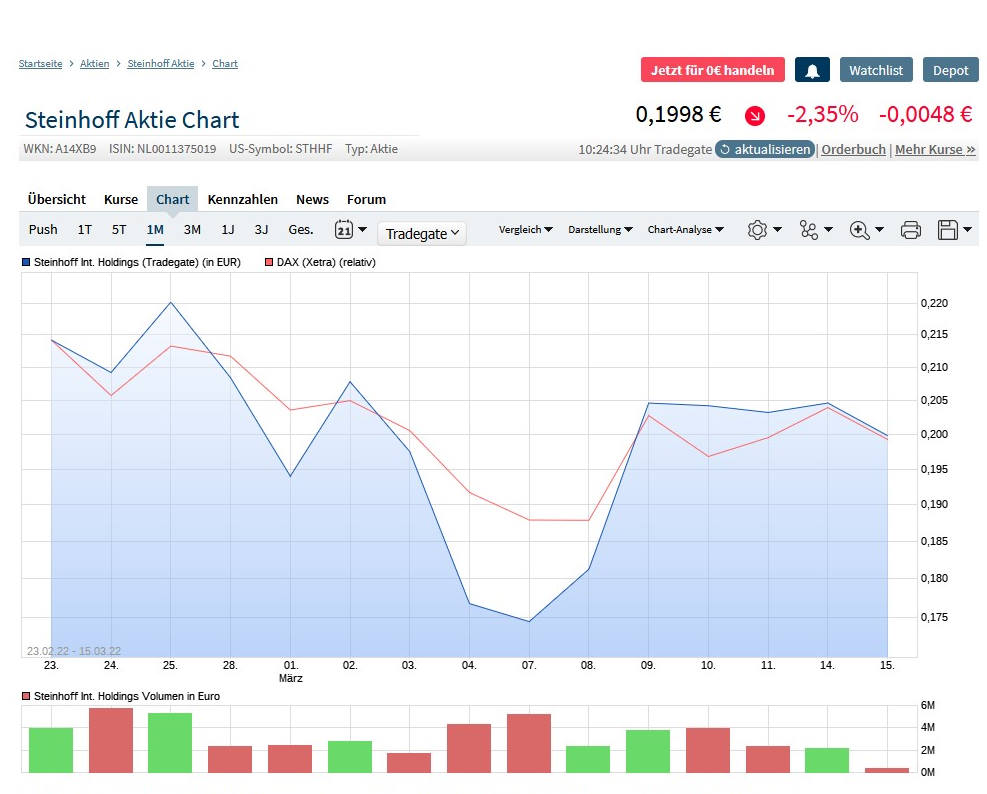Viewport: 987px width, 794px height.
Task: Open the chart settings gear icon
Action: tap(757, 230)
